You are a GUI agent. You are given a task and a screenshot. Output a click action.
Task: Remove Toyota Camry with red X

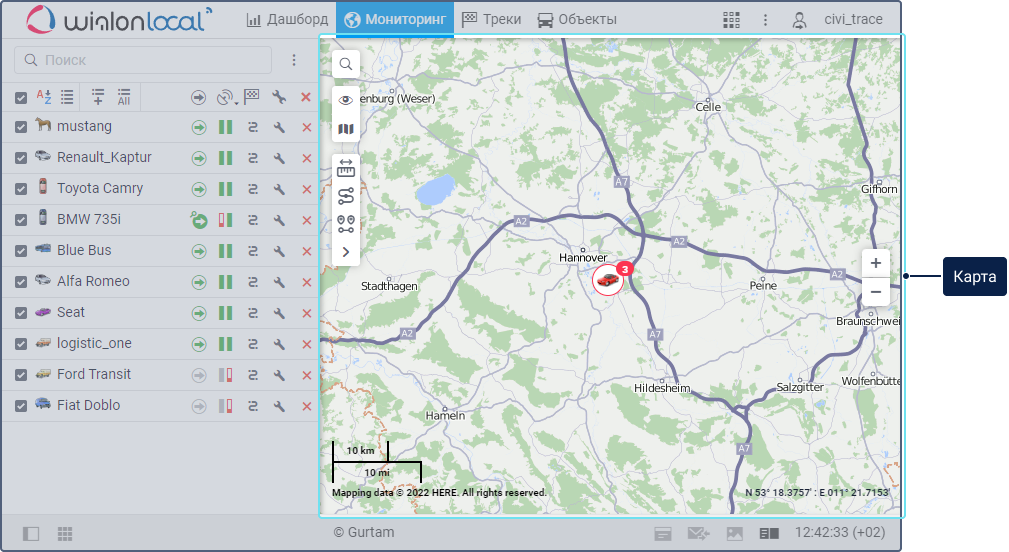(306, 189)
